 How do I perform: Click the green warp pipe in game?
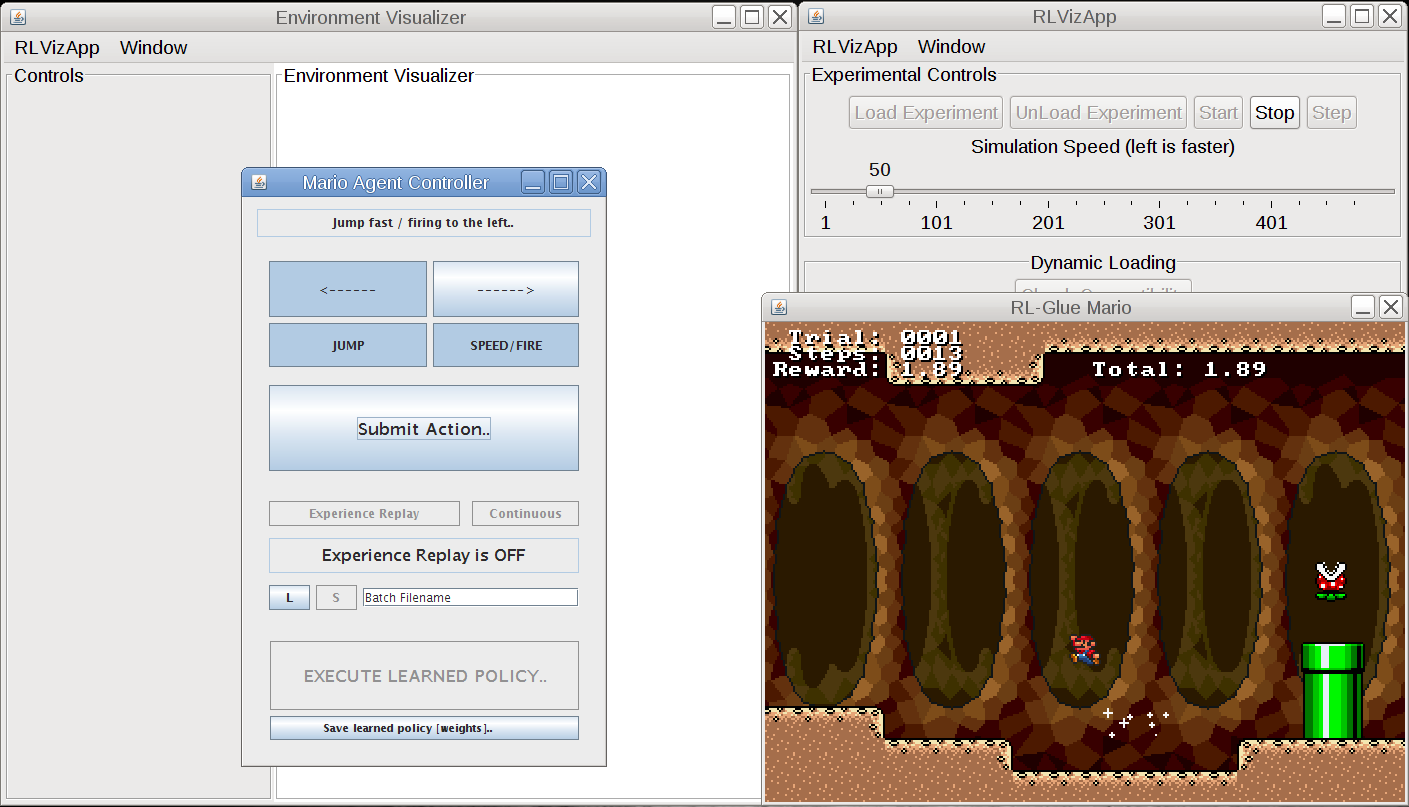(x=1332, y=691)
